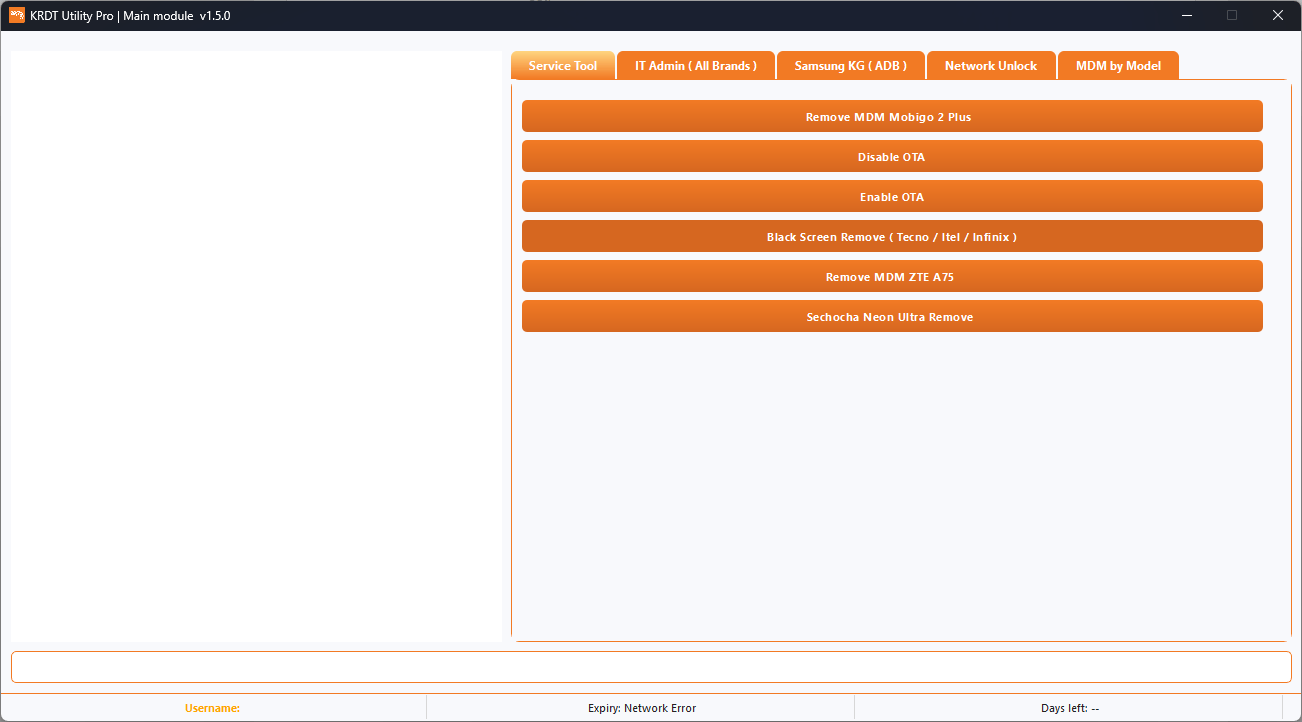
Task: Run Black Screen Remove for Tecno/Itel/Infinix
Action: 891,237
